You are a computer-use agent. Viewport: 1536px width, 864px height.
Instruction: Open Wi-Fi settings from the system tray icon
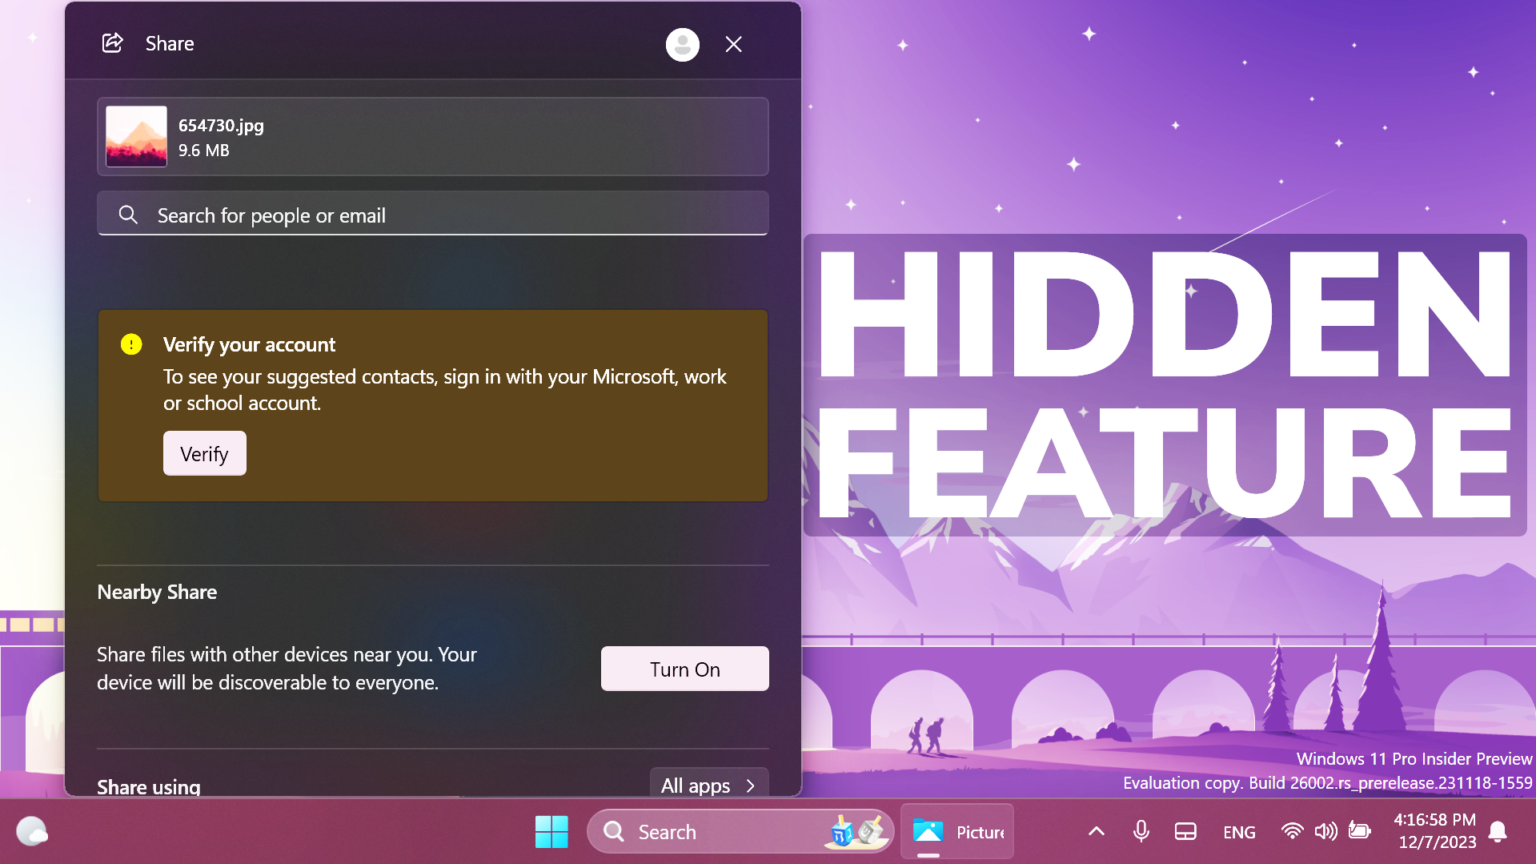pos(1292,831)
